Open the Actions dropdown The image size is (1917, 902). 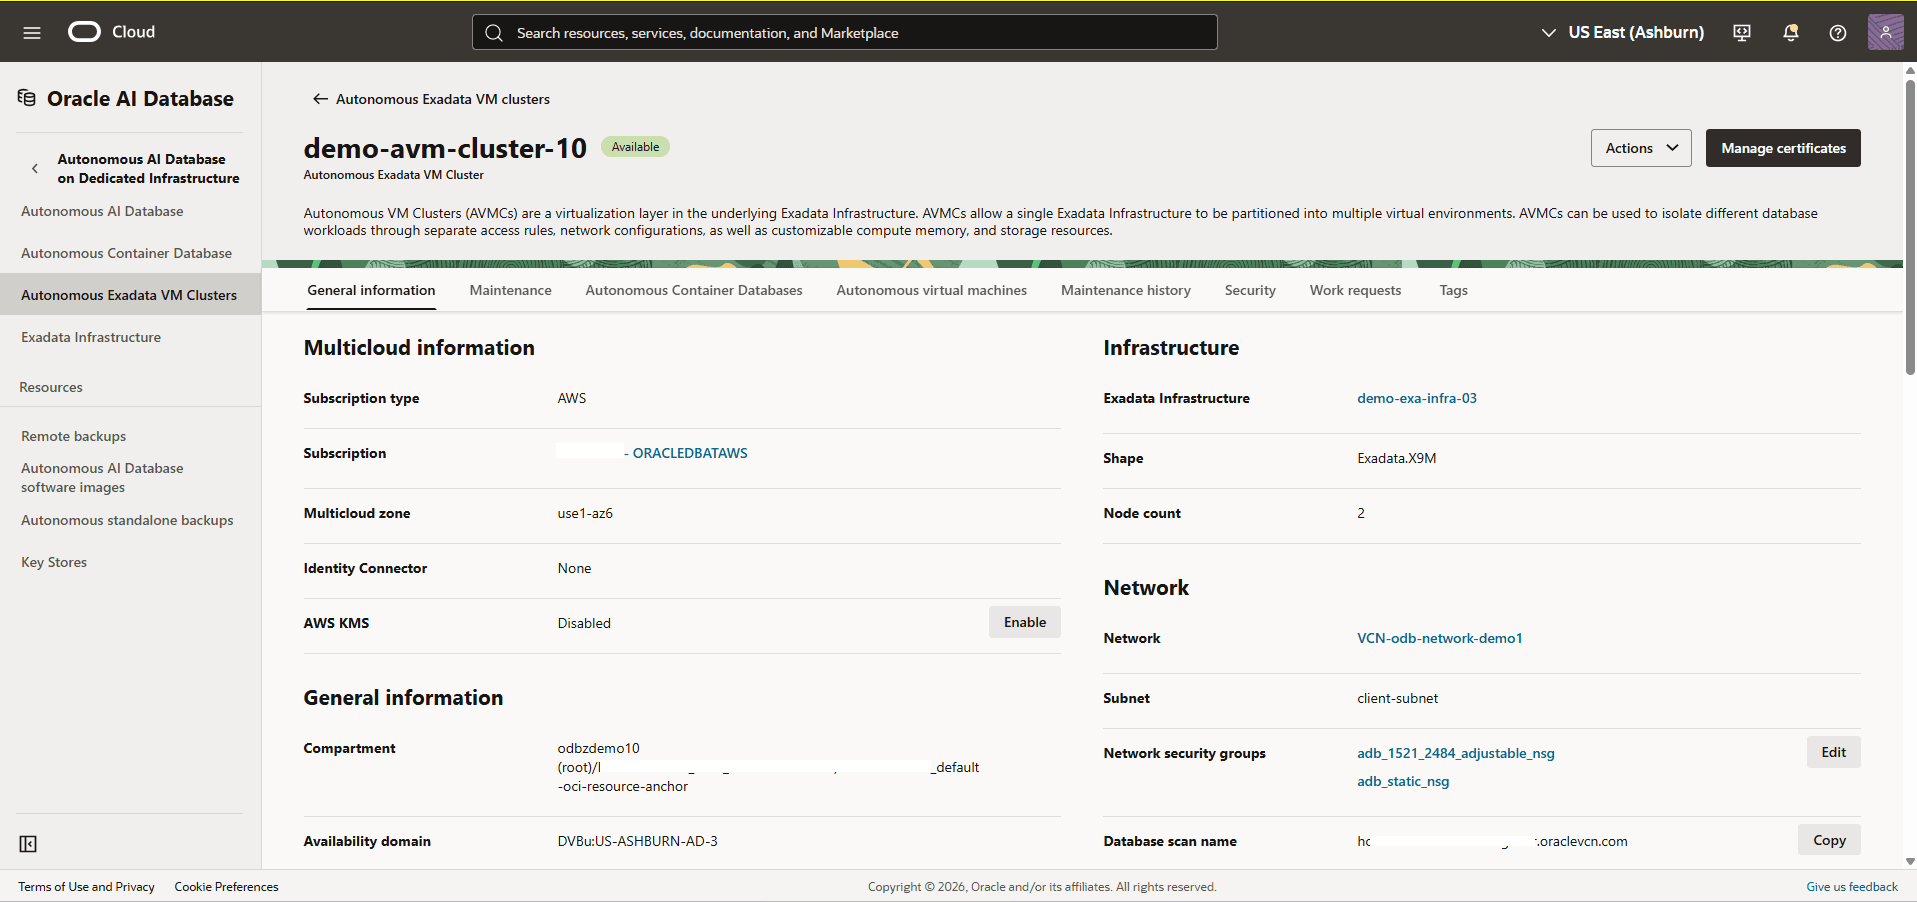pyautogui.click(x=1641, y=148)
